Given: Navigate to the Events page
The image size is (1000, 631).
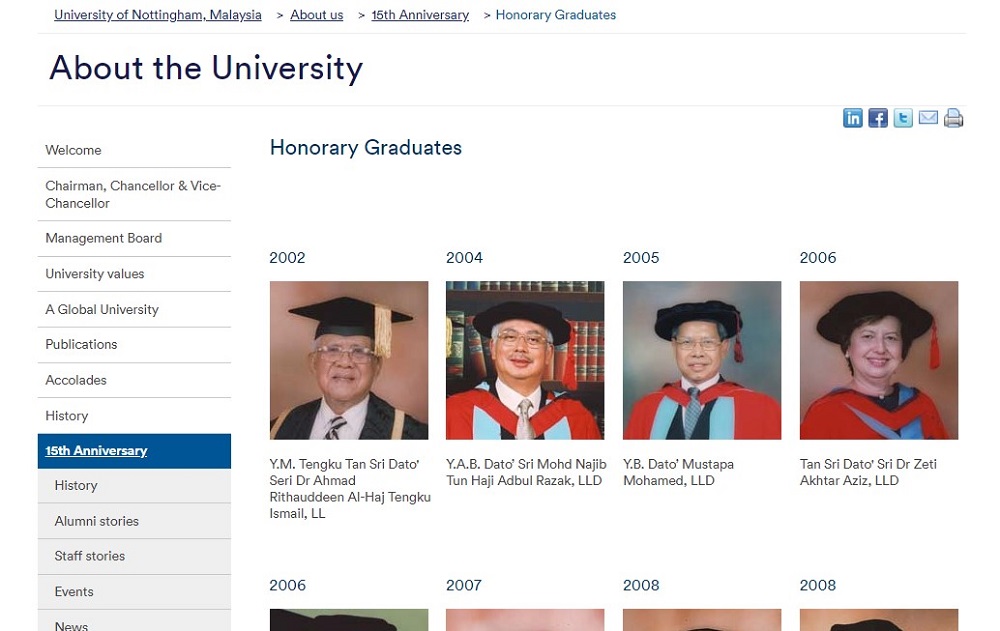Looking at the screenshot, I should point(73,591).
